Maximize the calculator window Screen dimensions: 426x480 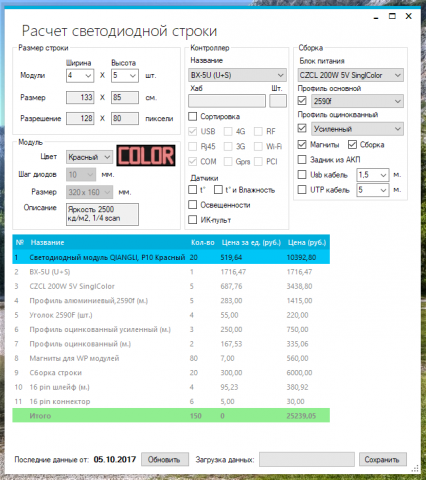pos(392,16)
